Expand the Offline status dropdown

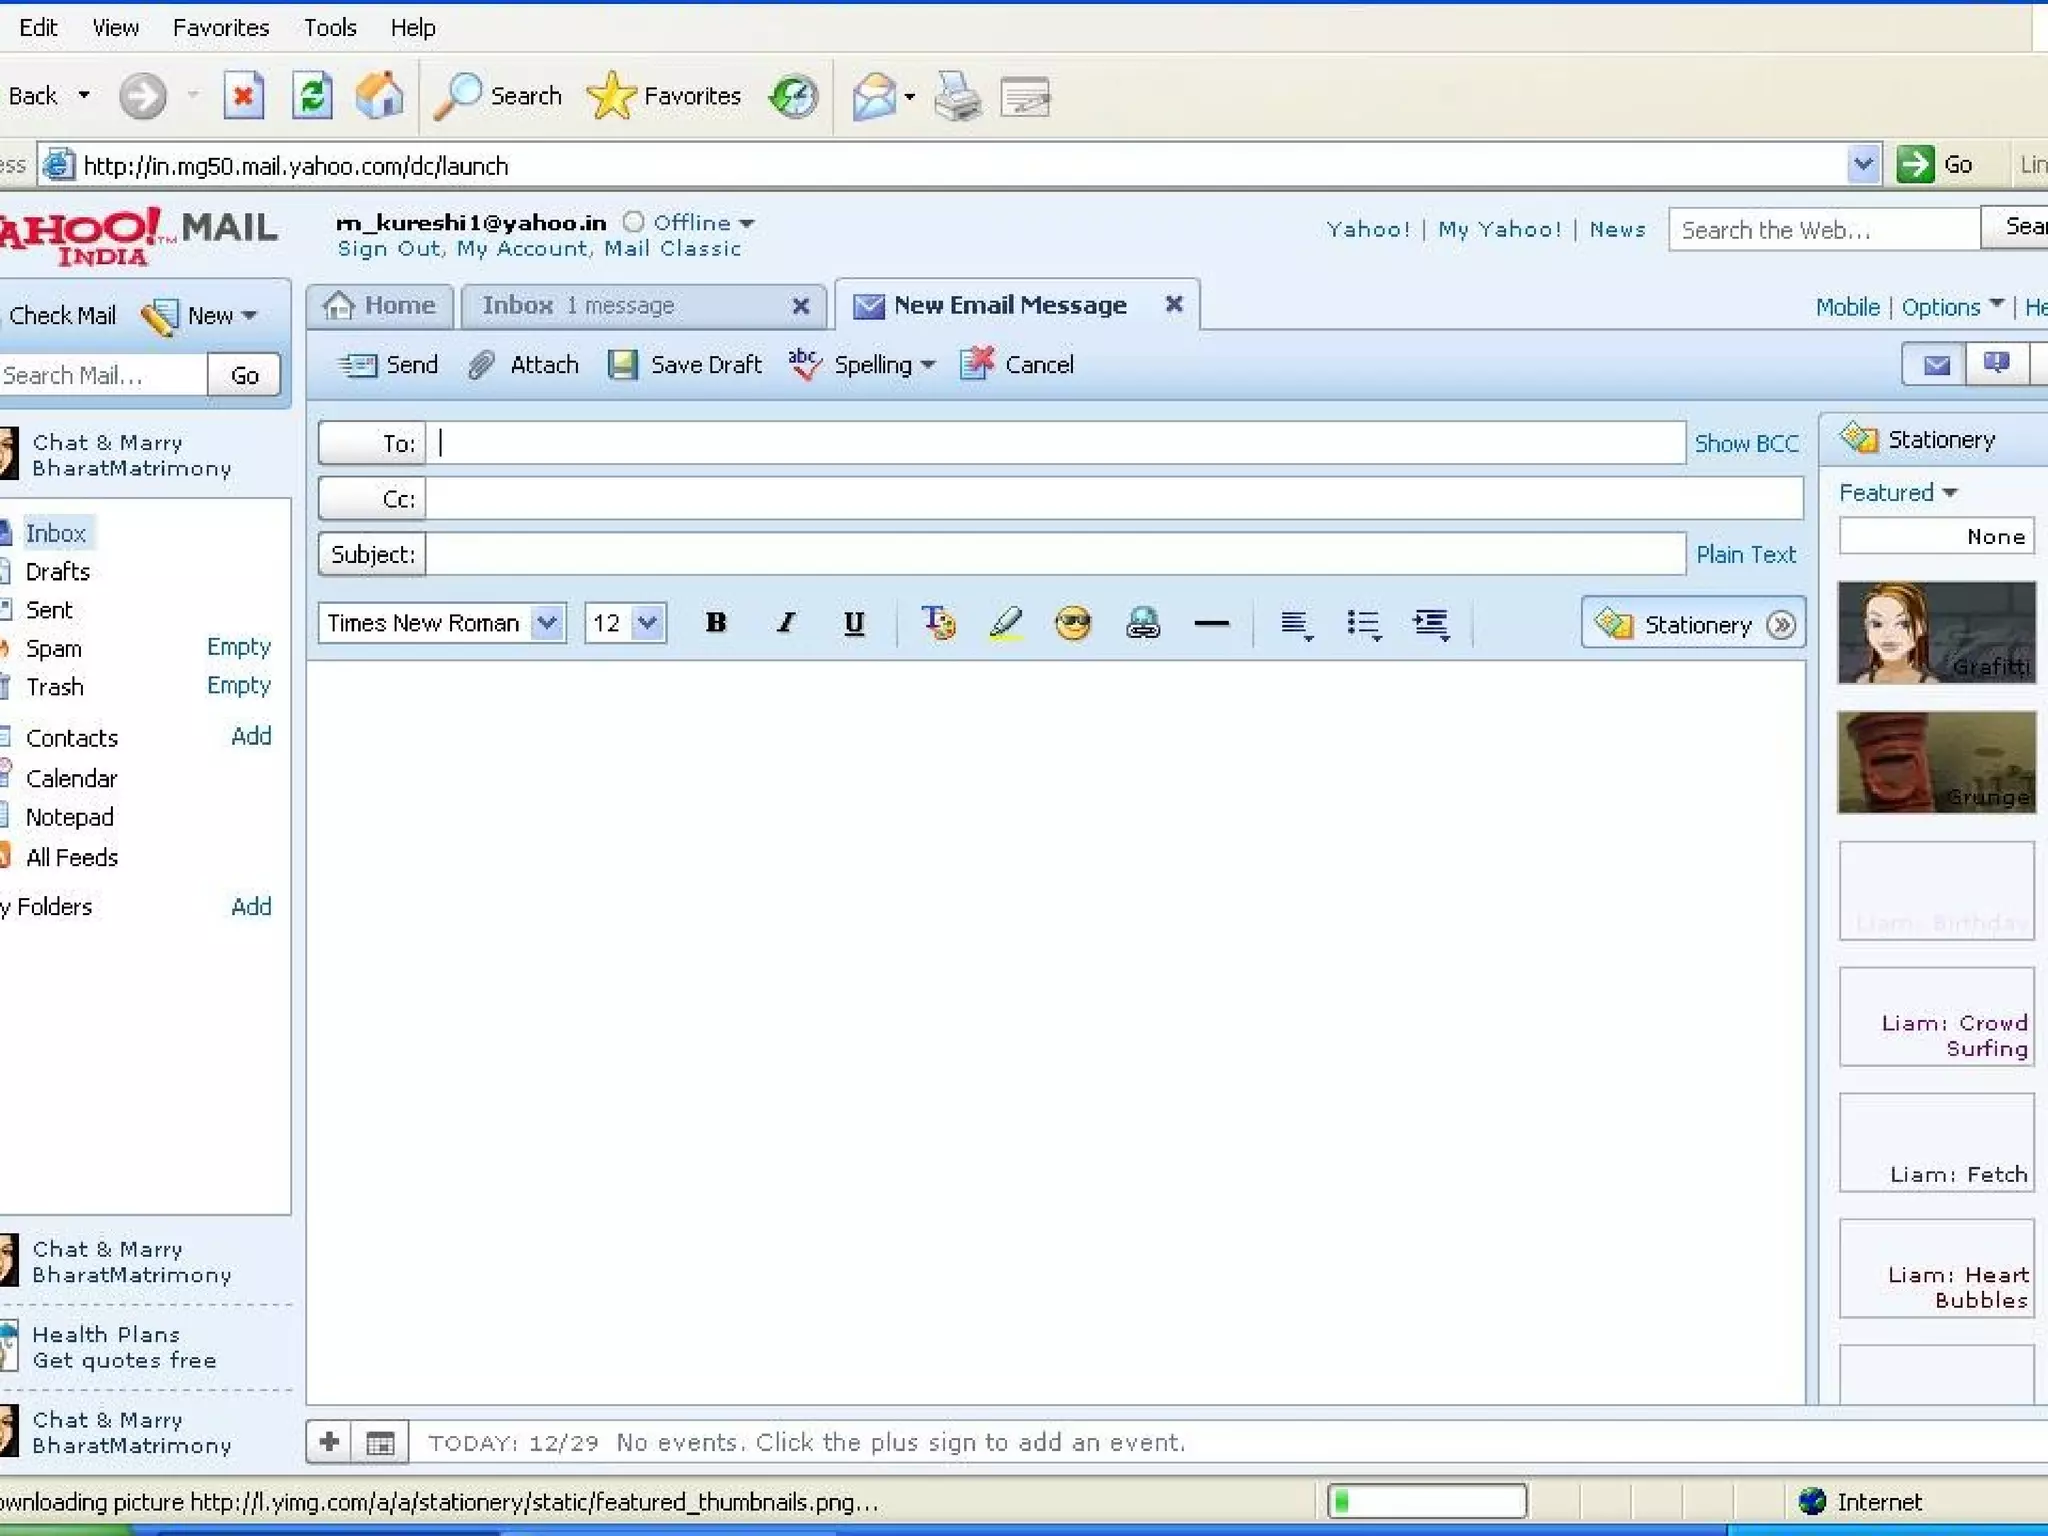point(746,223)
